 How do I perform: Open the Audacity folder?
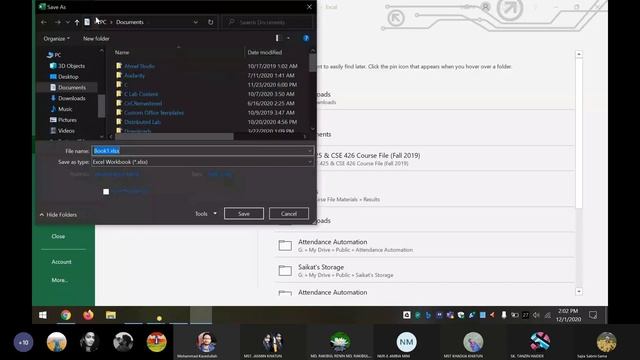pos(134,75)
